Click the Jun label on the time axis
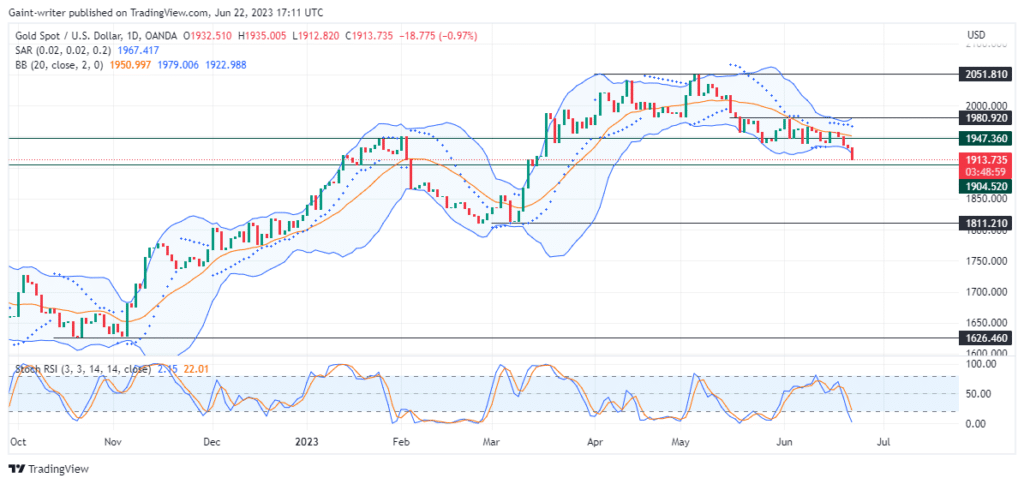The image size is (1024, 484). 784,442
